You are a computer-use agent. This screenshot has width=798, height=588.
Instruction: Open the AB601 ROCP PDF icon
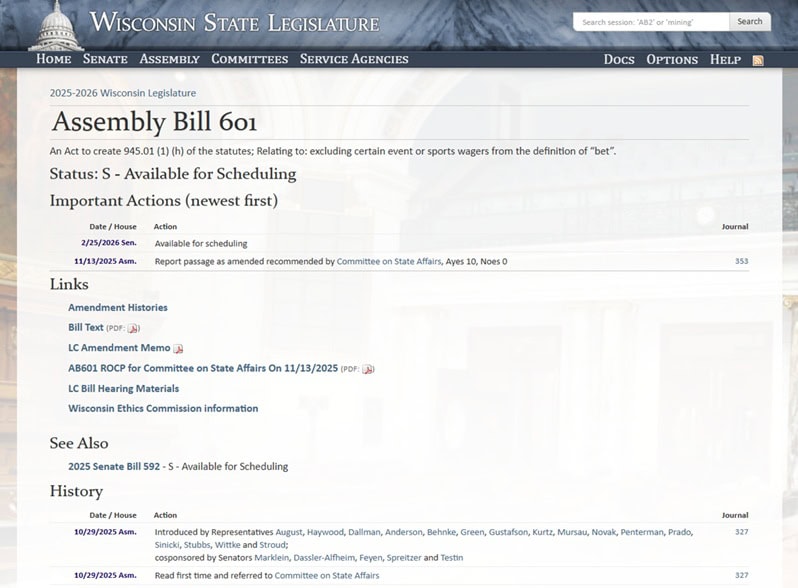[x=367, y=369]
